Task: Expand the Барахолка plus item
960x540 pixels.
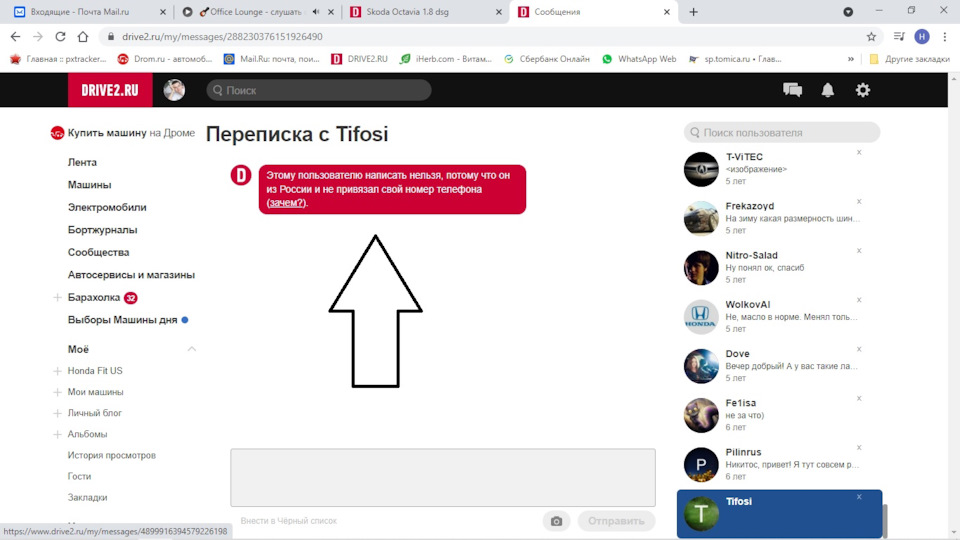Action: click(x=57, y=298)
